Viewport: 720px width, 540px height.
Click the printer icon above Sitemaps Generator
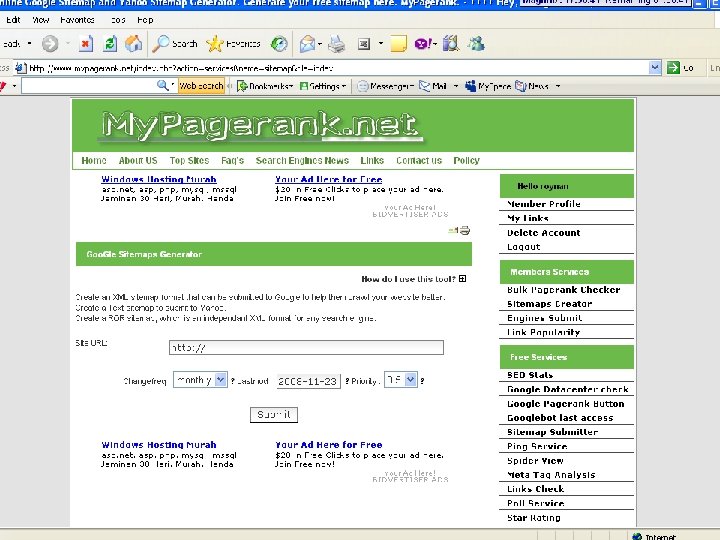pos(465,230)
